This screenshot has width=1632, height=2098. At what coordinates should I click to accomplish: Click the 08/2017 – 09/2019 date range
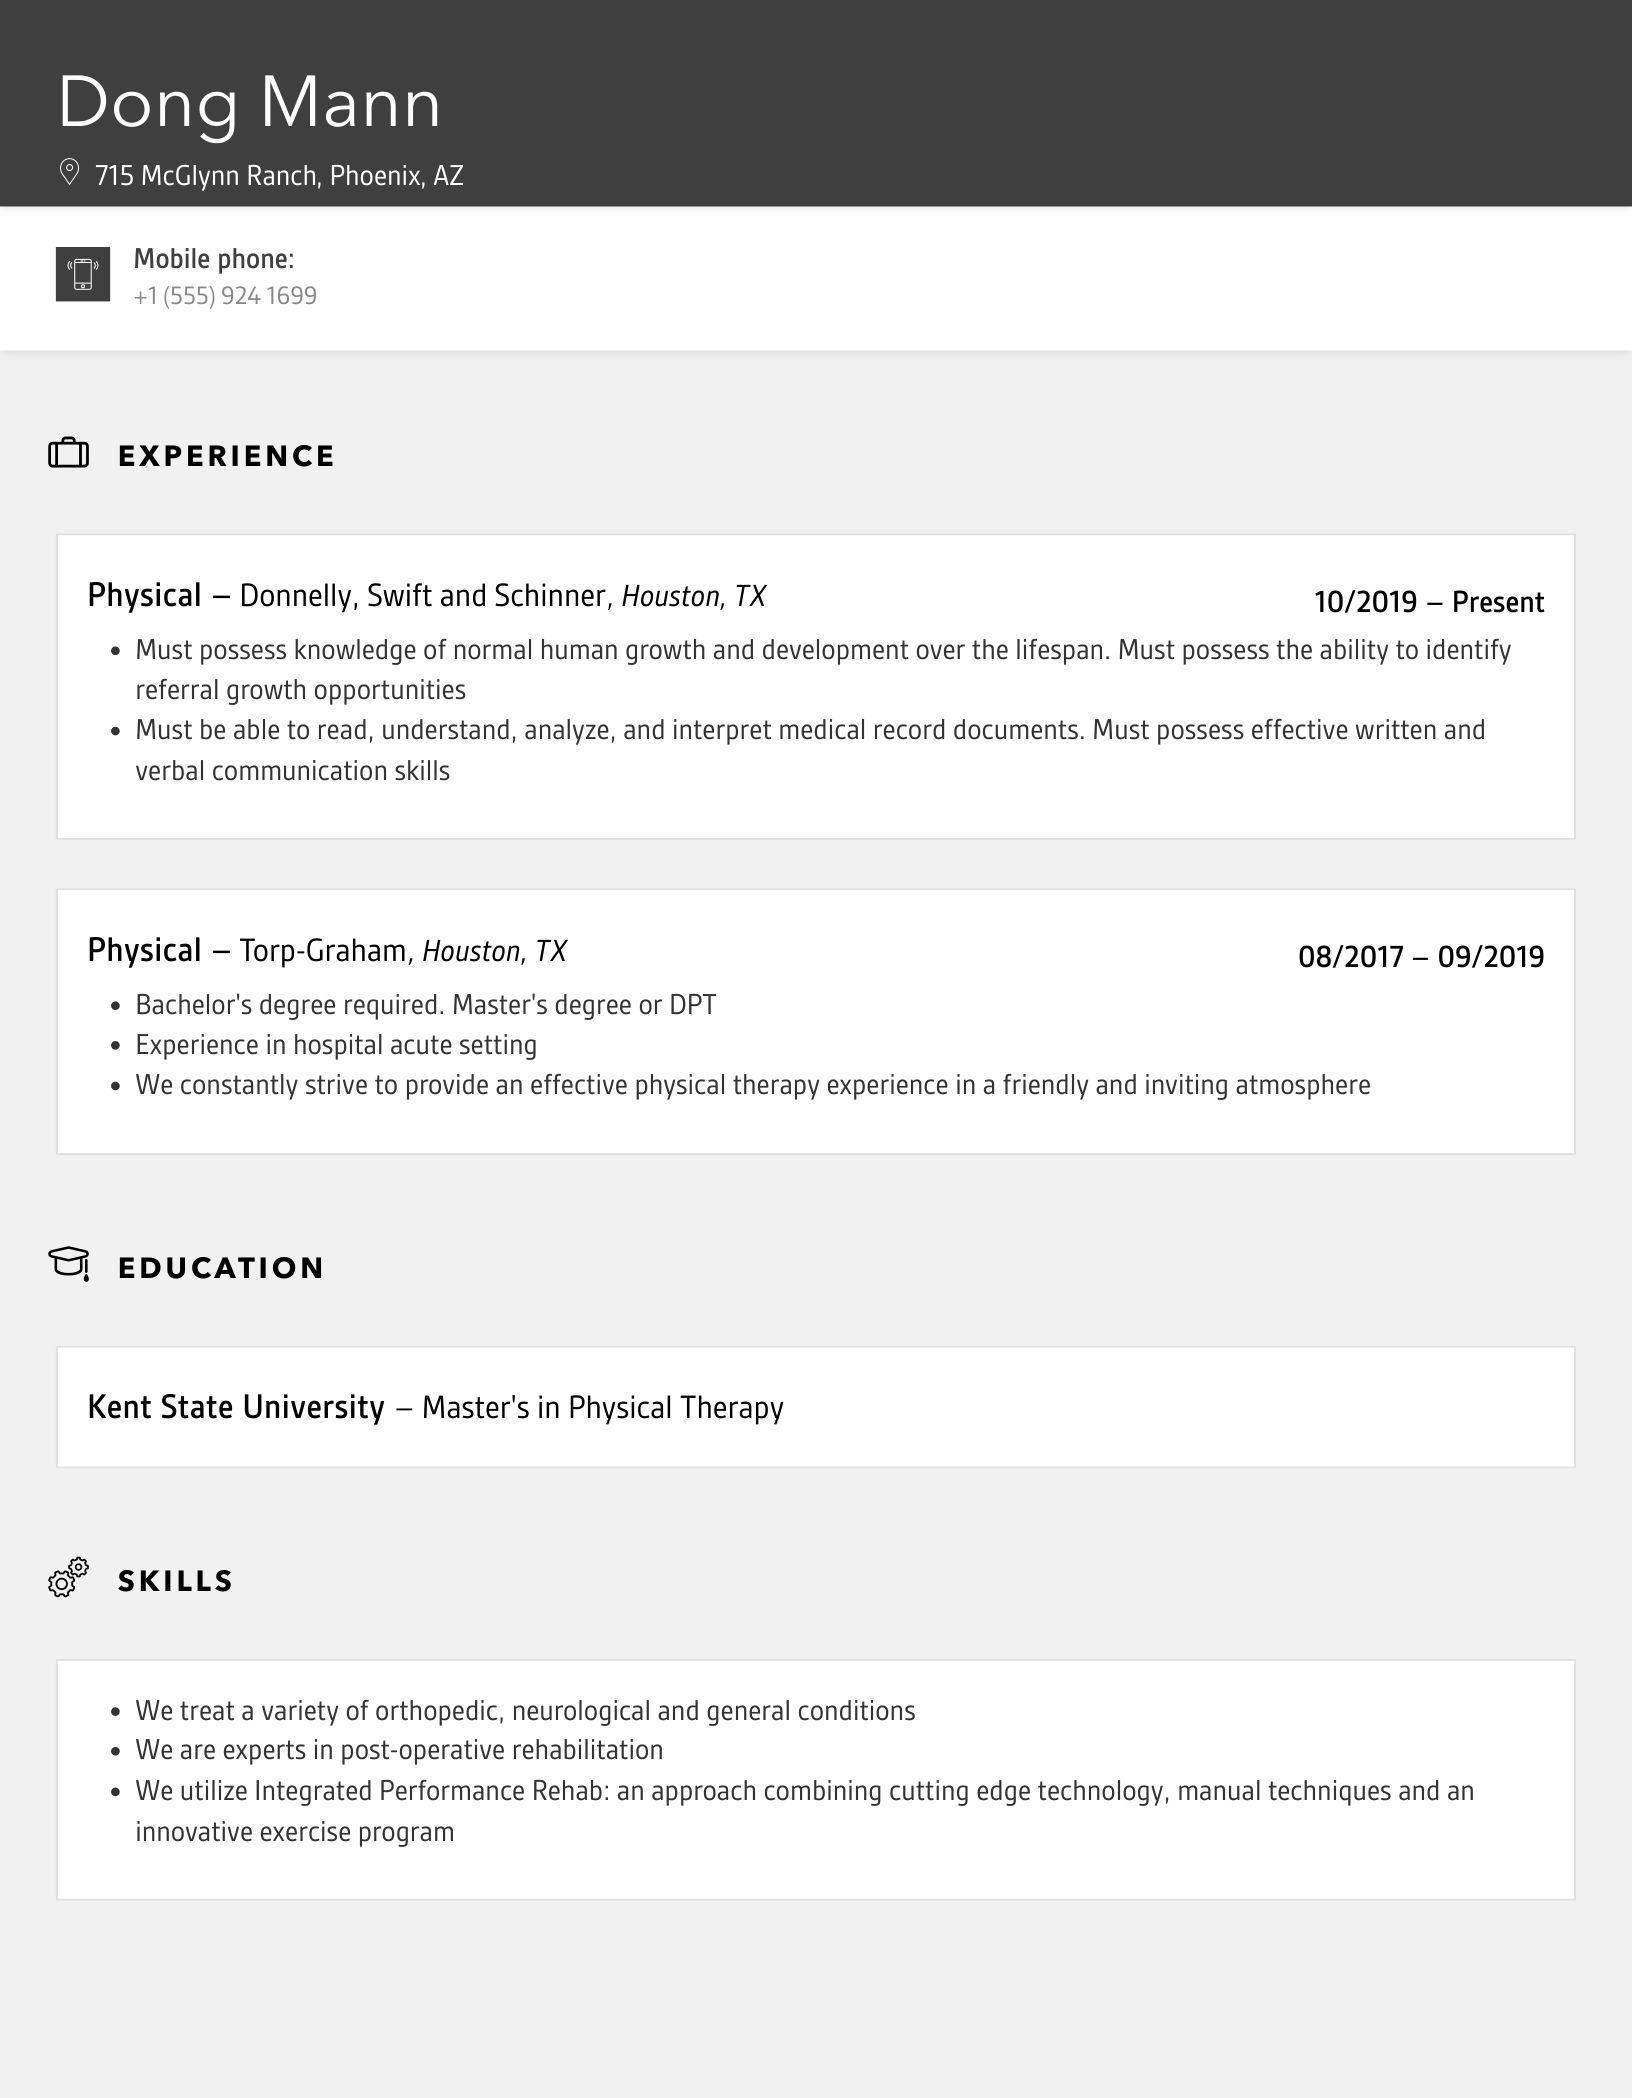pyautogui.click(x=1420, y=957)
